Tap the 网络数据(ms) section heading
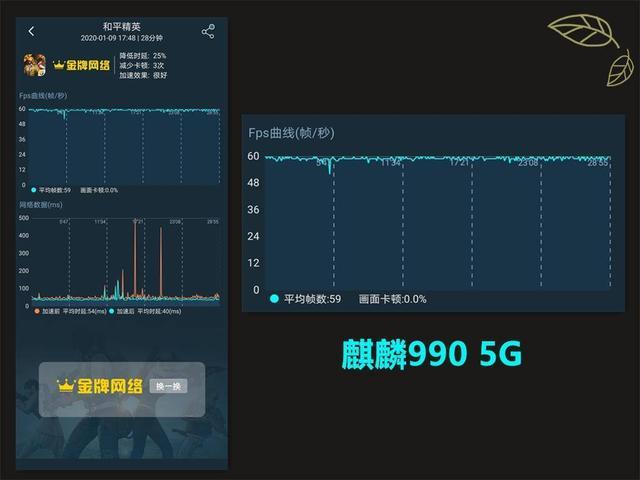 pos(41,204)
